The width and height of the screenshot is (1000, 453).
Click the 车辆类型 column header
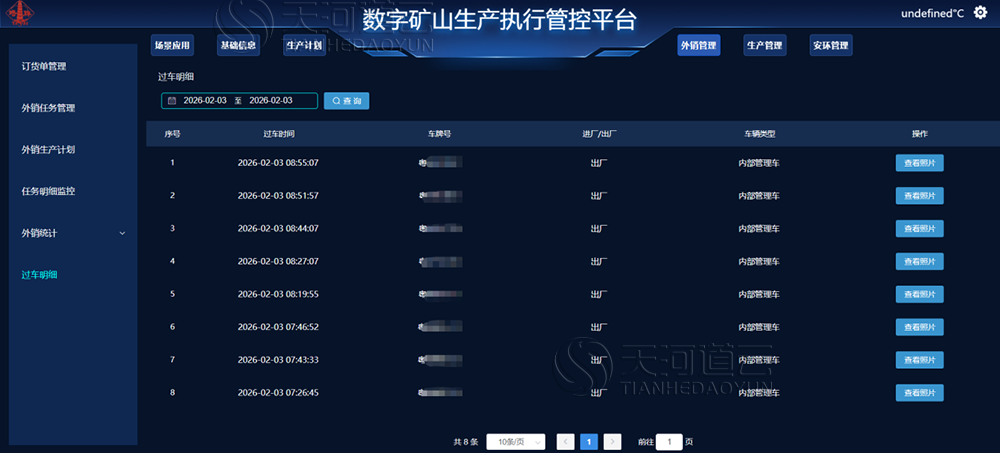pyautogui.click(x=759, y=135)
